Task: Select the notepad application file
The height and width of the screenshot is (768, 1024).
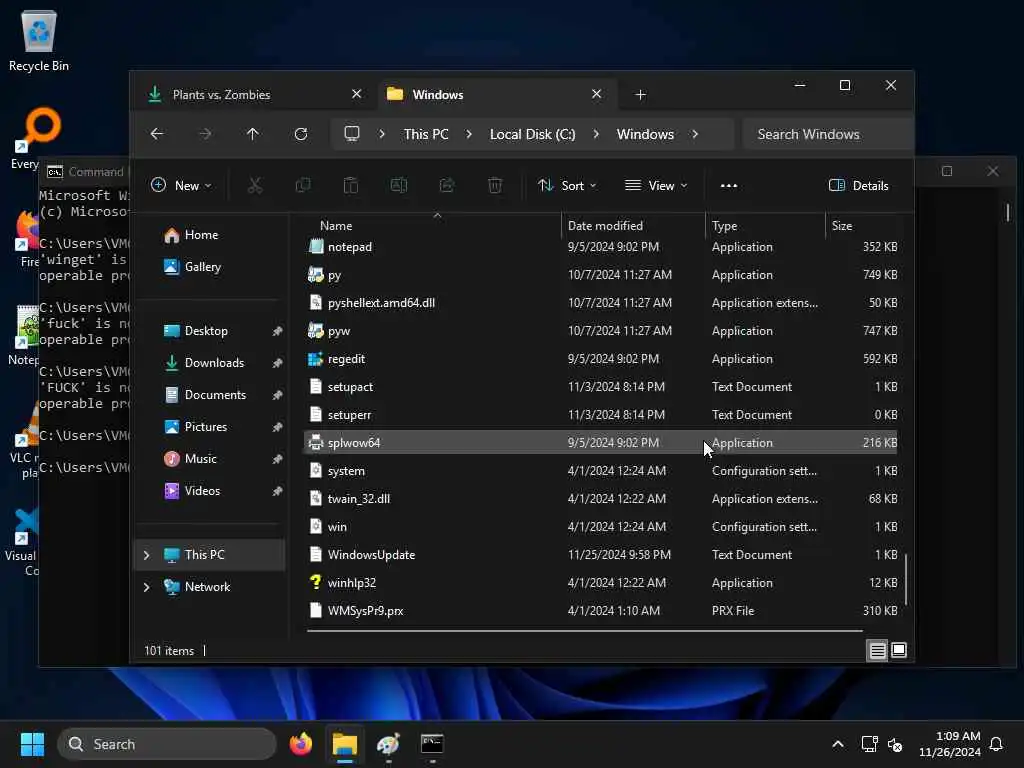Action: tap(601, 248)
